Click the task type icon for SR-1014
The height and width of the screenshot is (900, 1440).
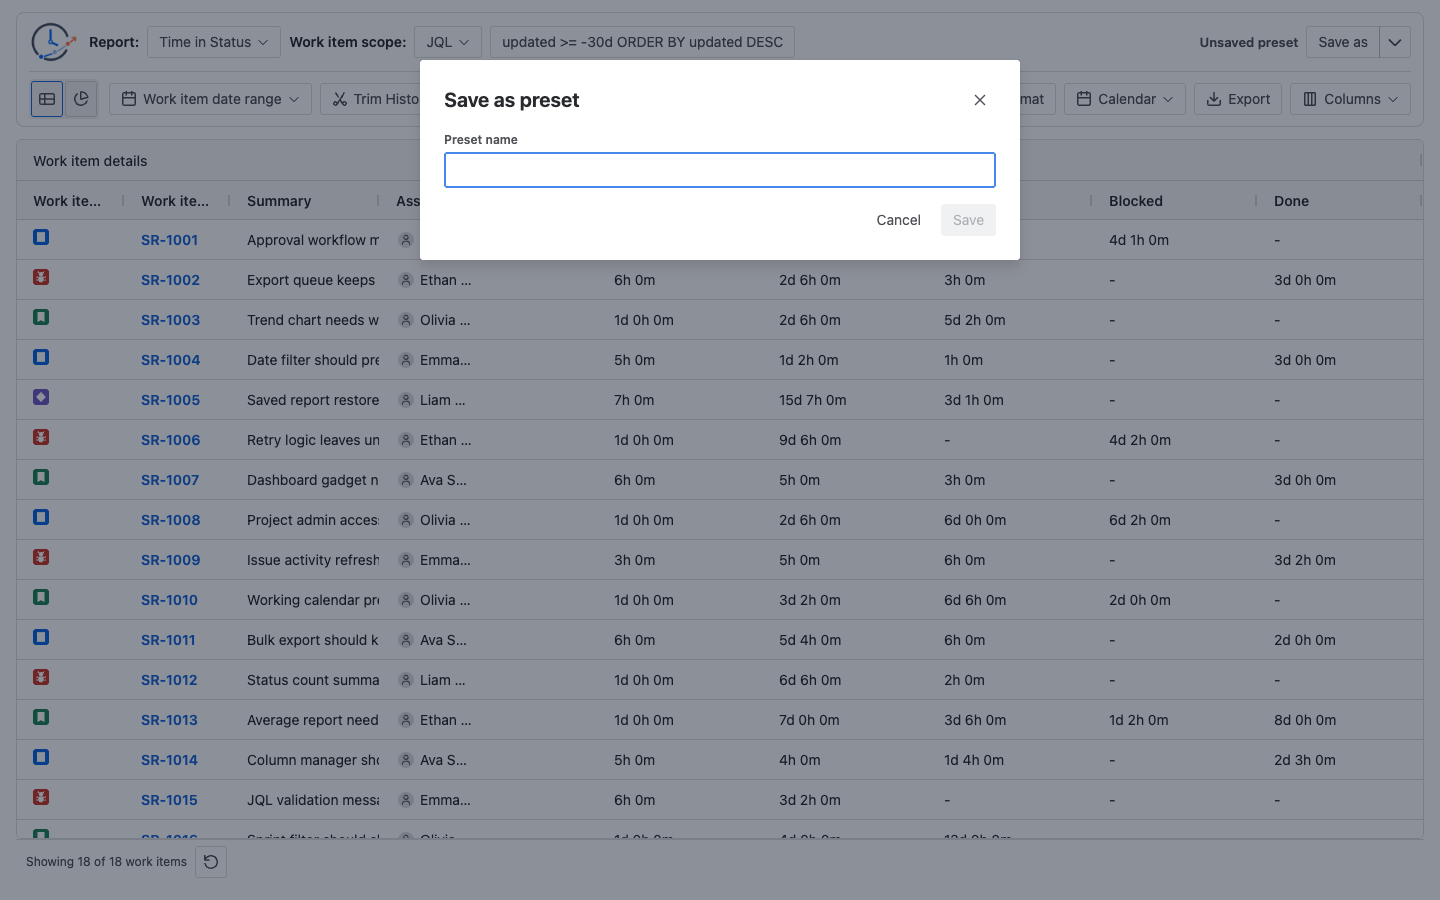coord(41,757)
